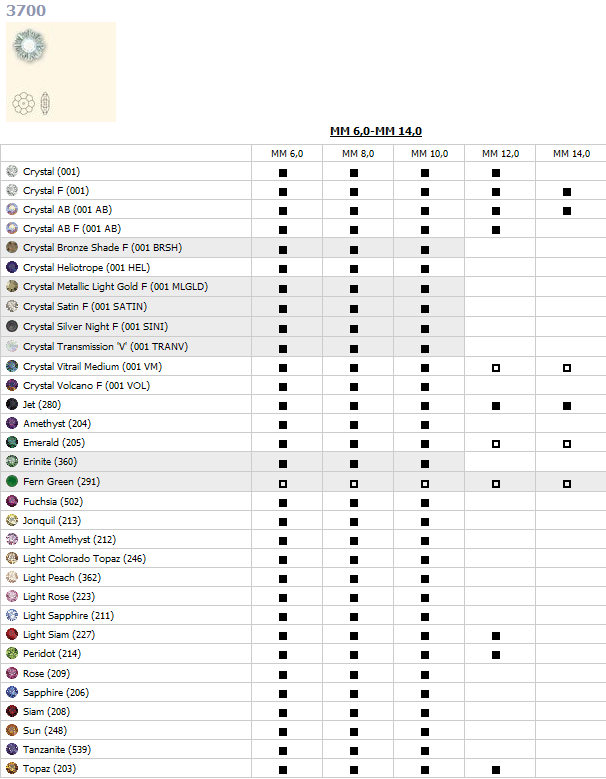Click the Emerald (205) color icon

(12, 442)
